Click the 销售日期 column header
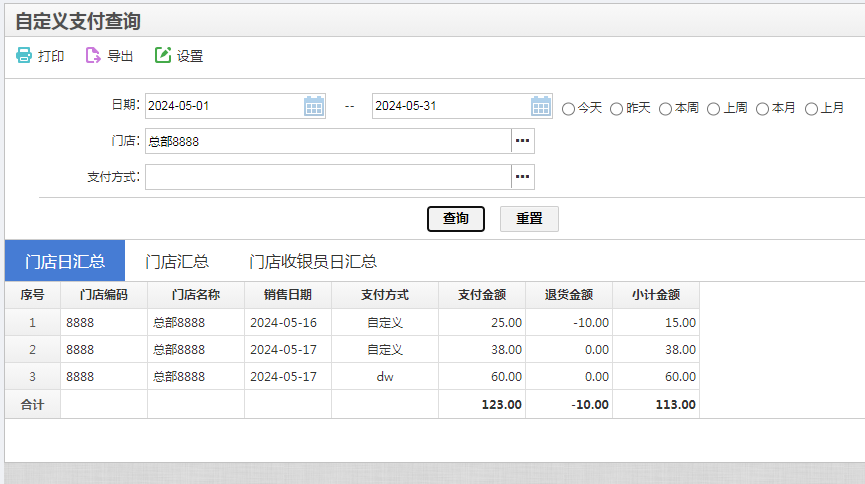Screen dimensions: 865x484 point(288,295)
